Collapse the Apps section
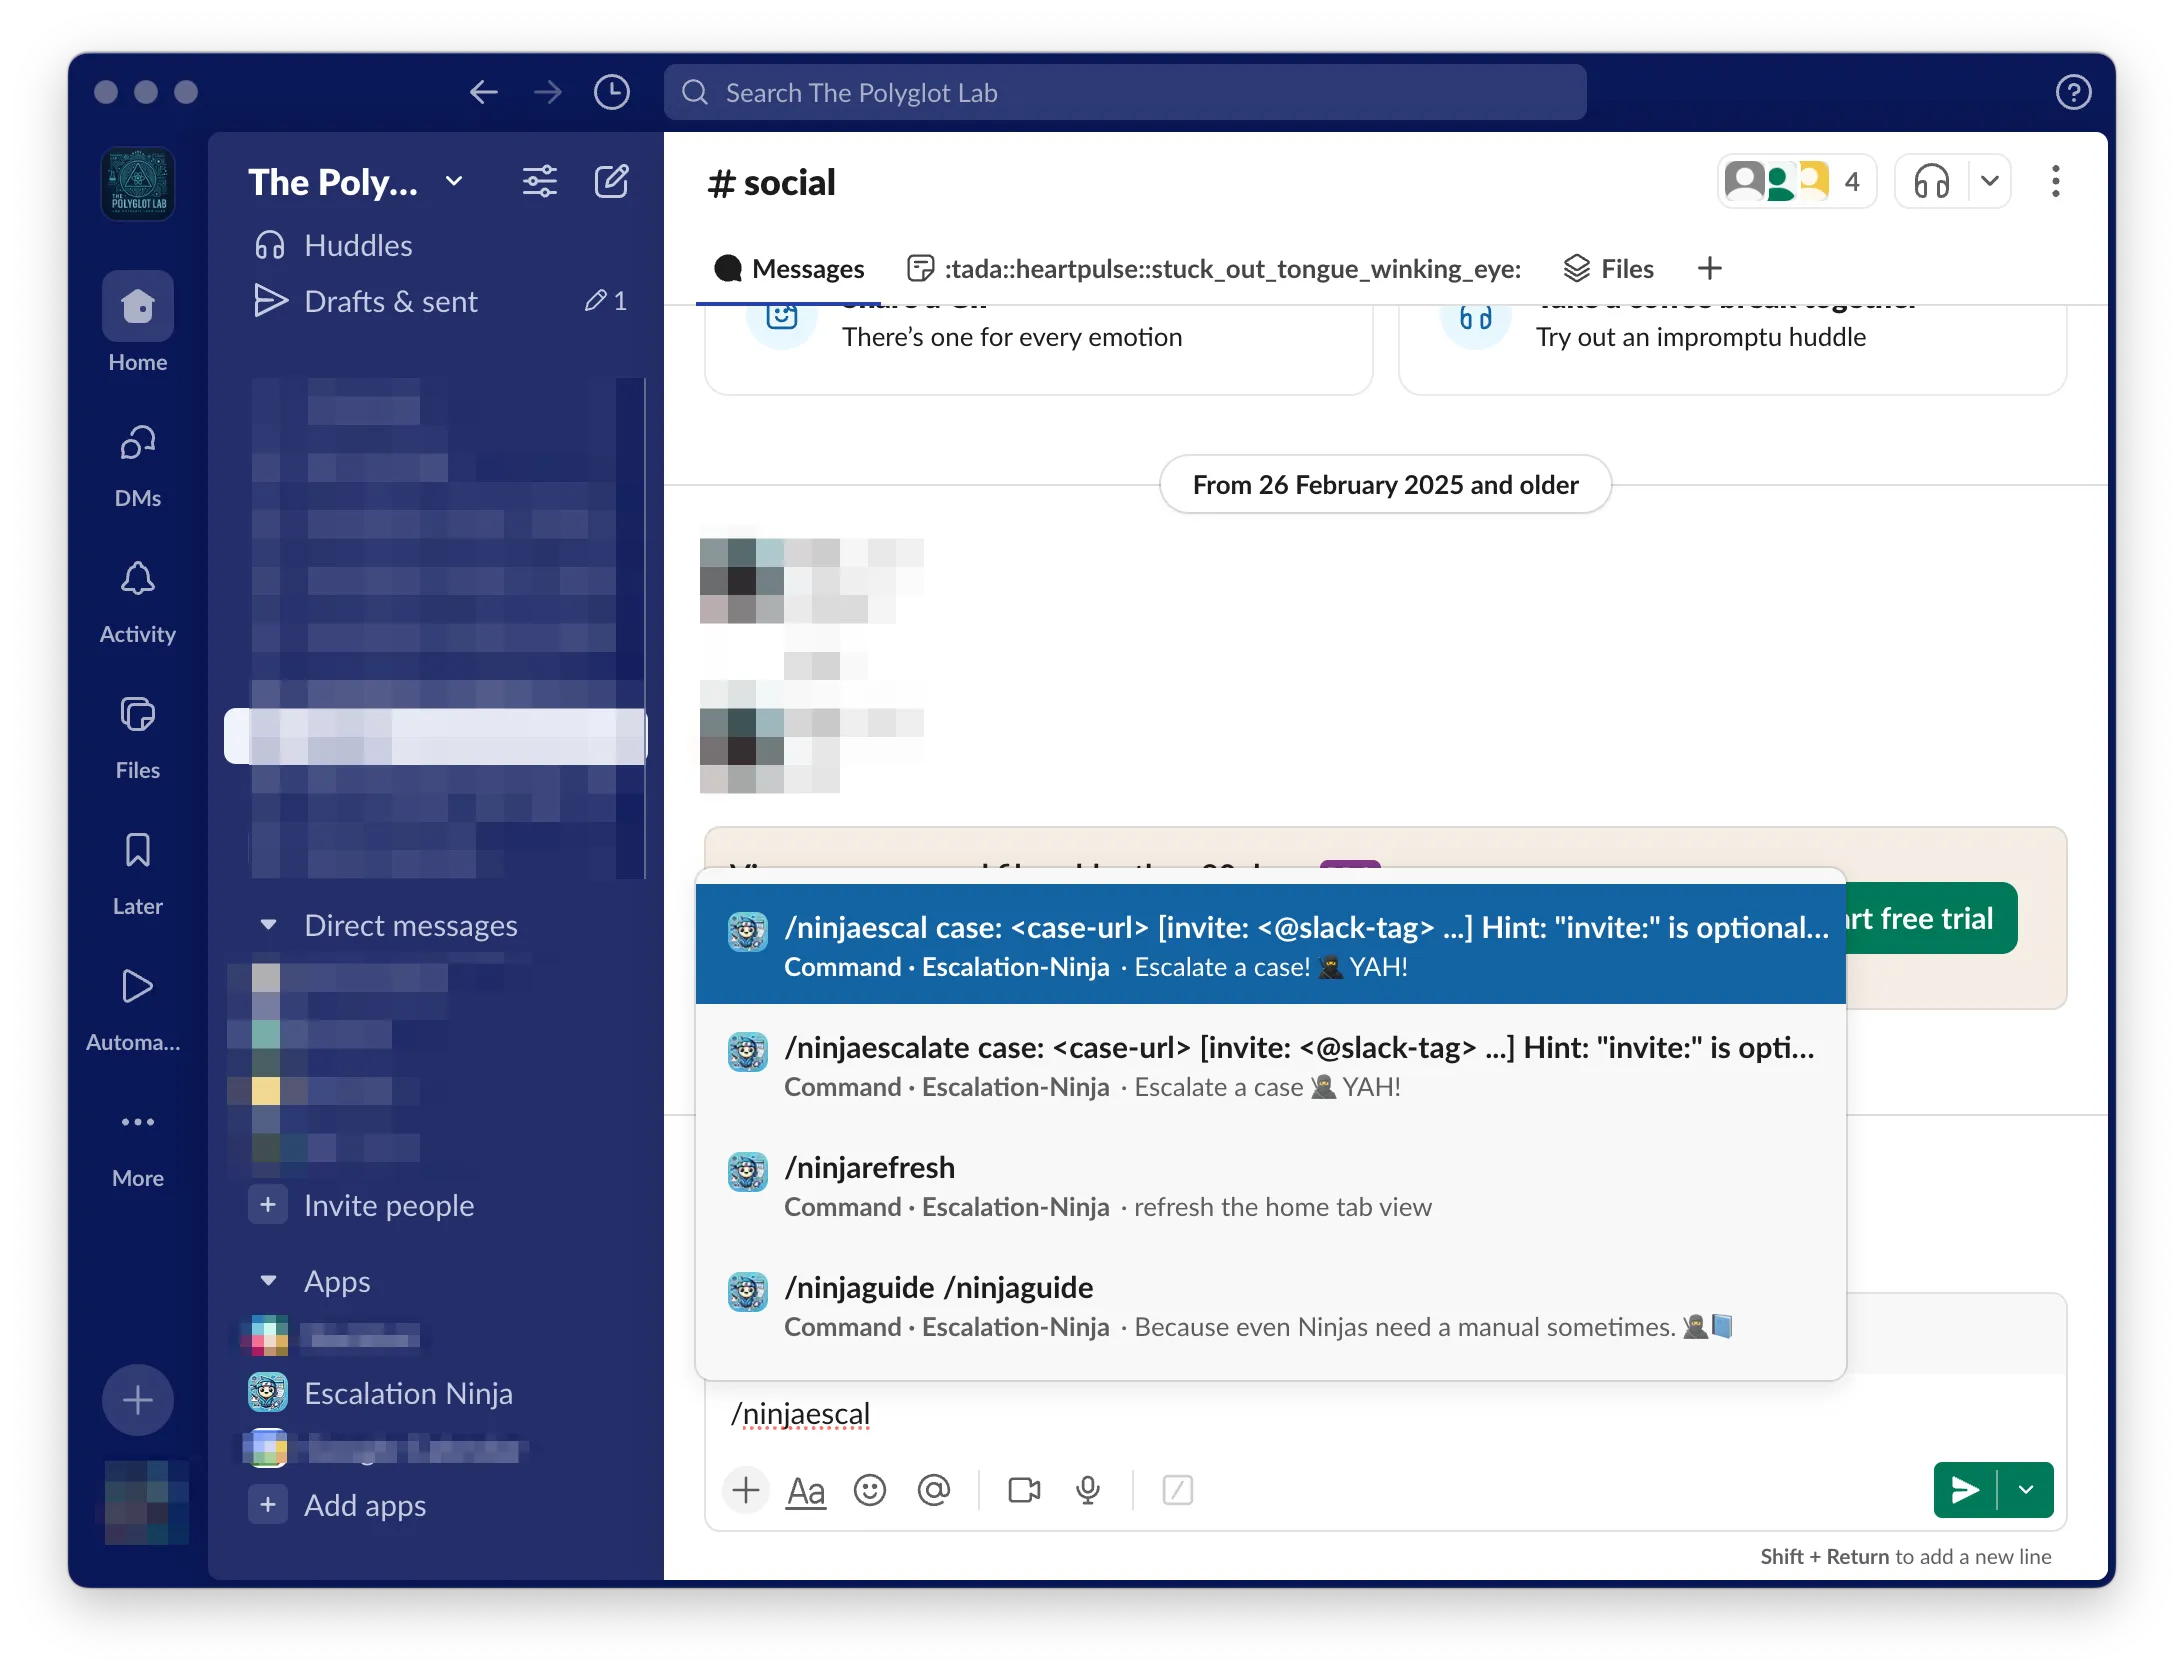This screenshot has height=1672, width=2184. (x=268, y=1281)
